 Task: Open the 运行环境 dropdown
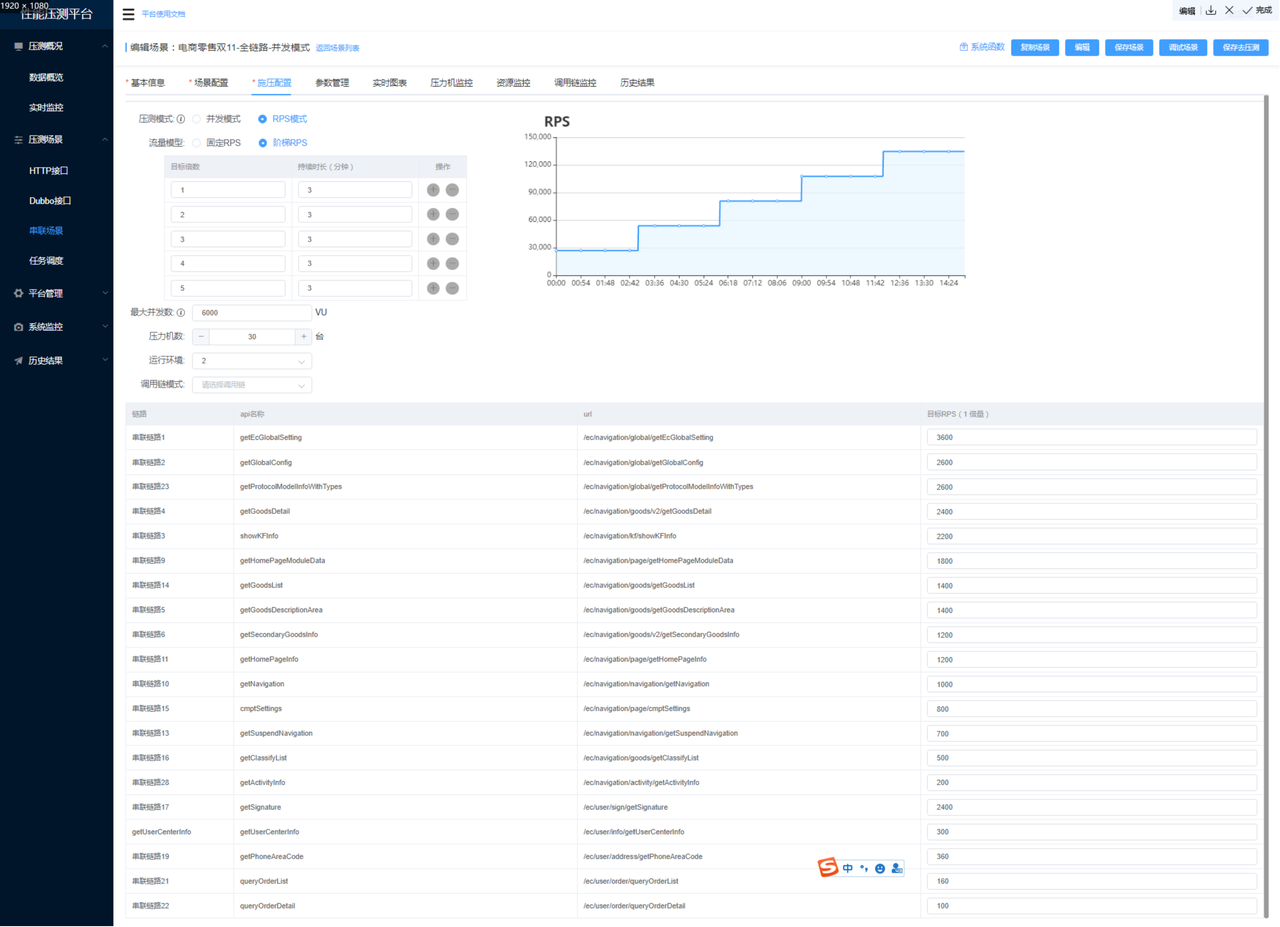point(252,361)
